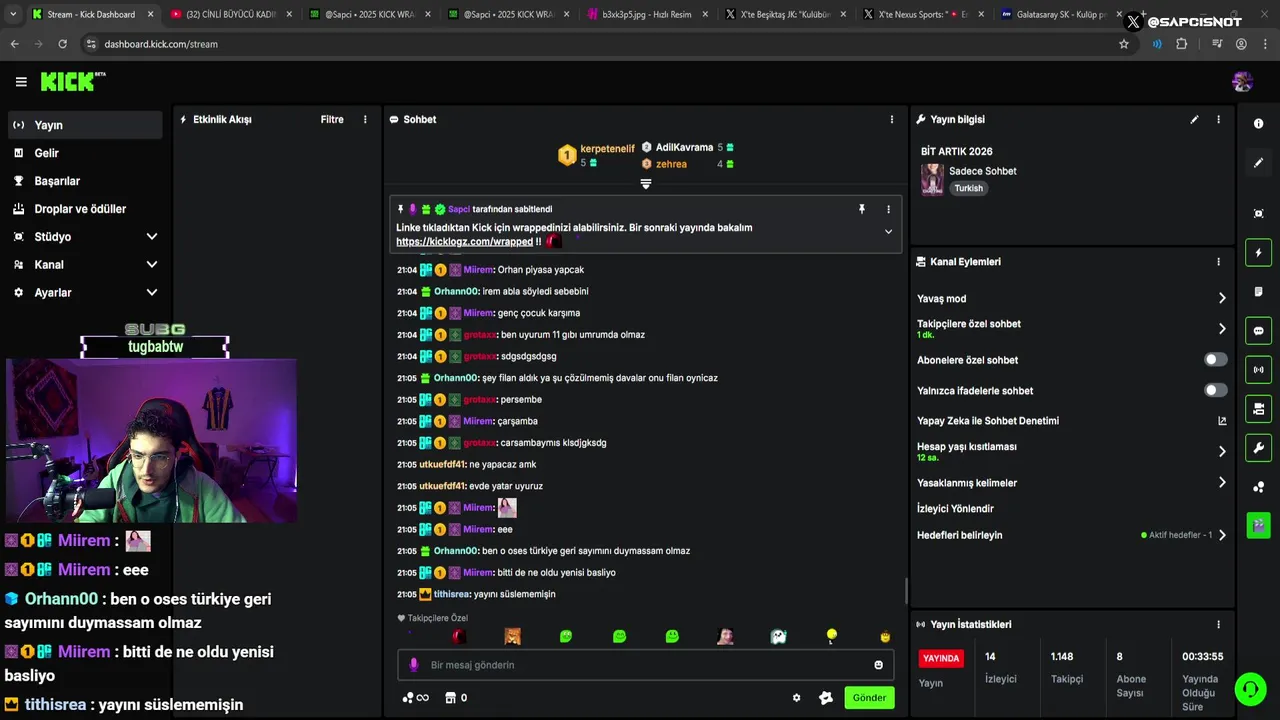Expand the Stüdyo sidebar section
The image size is (1280, 720).
(85, 237)
